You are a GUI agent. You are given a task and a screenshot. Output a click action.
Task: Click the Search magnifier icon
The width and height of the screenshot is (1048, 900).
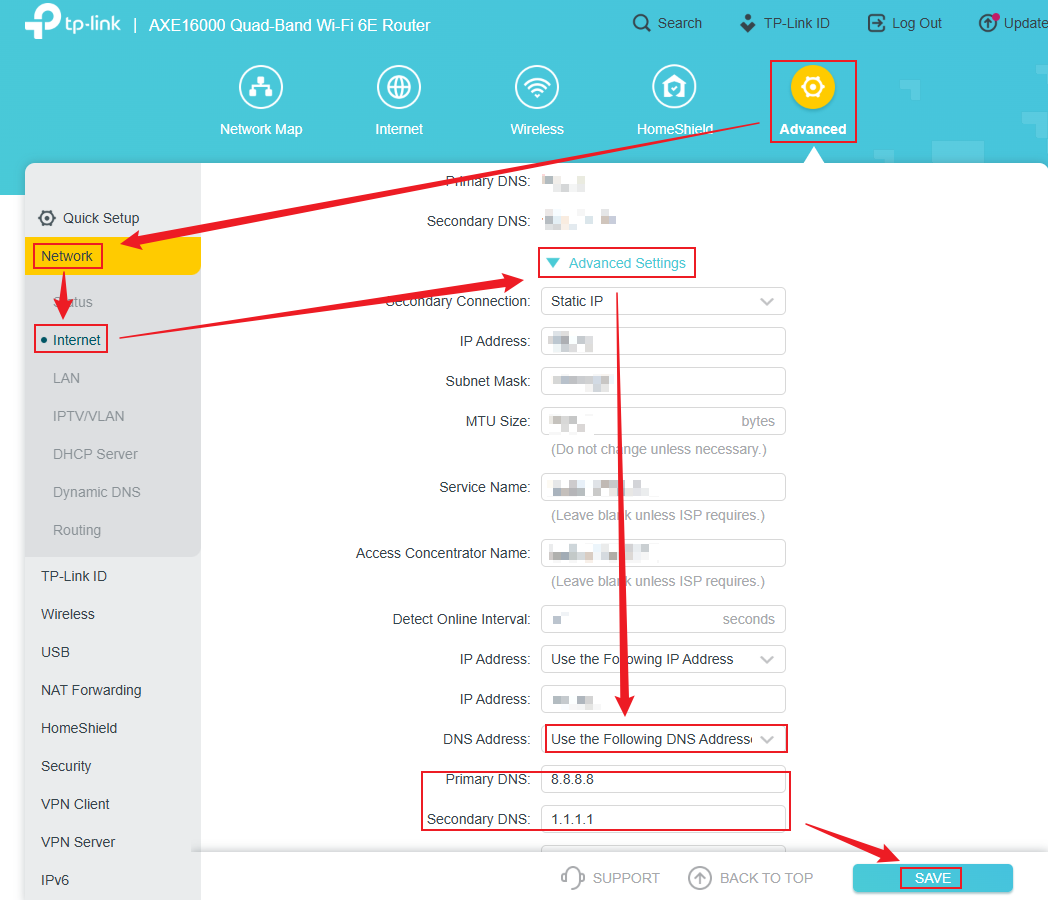click(641, 22)
